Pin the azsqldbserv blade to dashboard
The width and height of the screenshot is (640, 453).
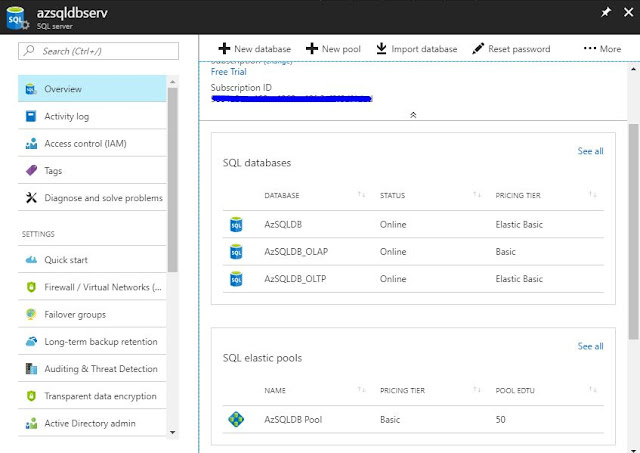point(606,12)
